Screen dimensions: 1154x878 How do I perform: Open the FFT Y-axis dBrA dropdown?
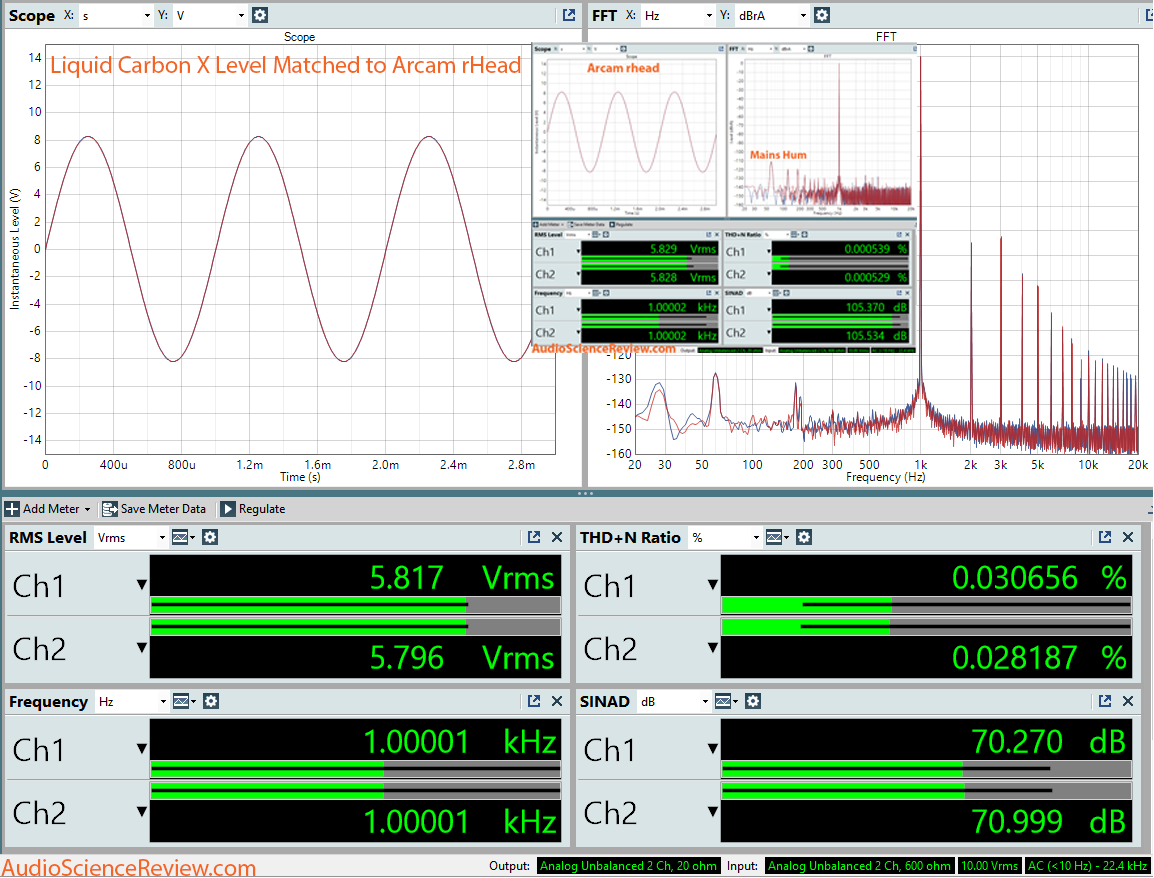(772, 15)
